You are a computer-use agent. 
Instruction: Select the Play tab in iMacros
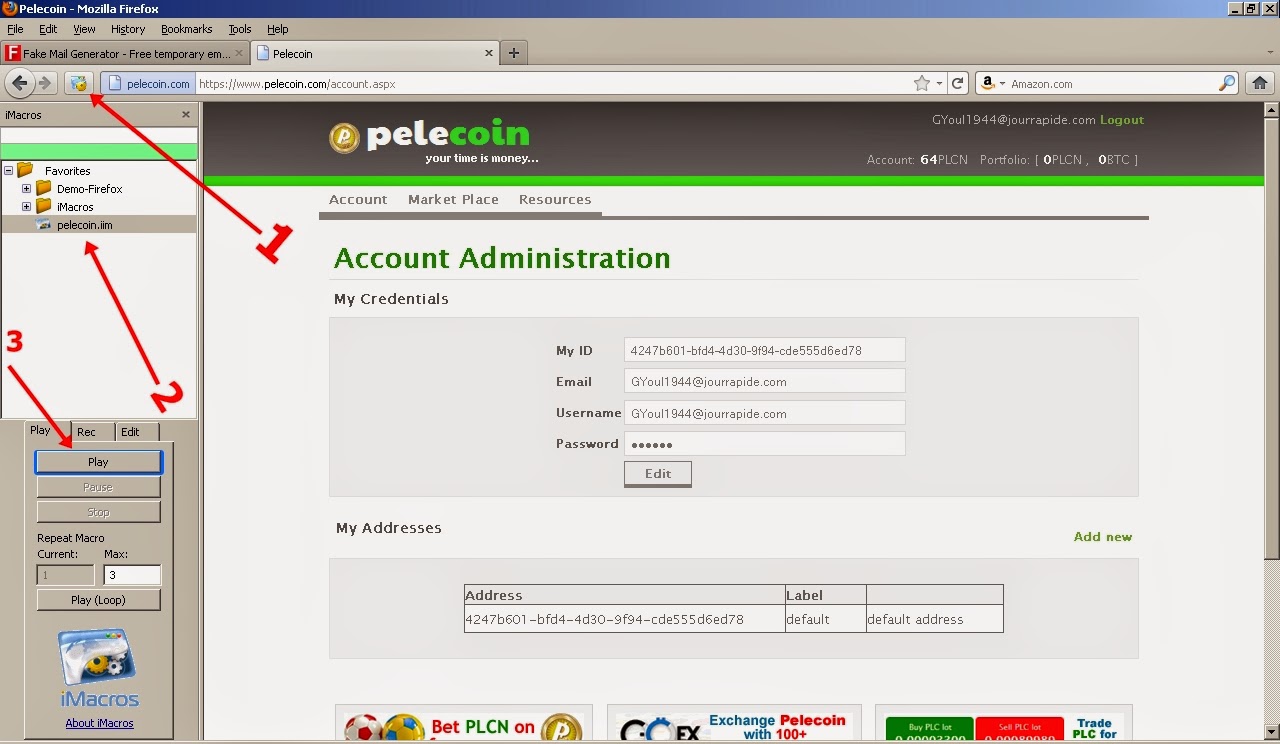click(x=40, y=430)
